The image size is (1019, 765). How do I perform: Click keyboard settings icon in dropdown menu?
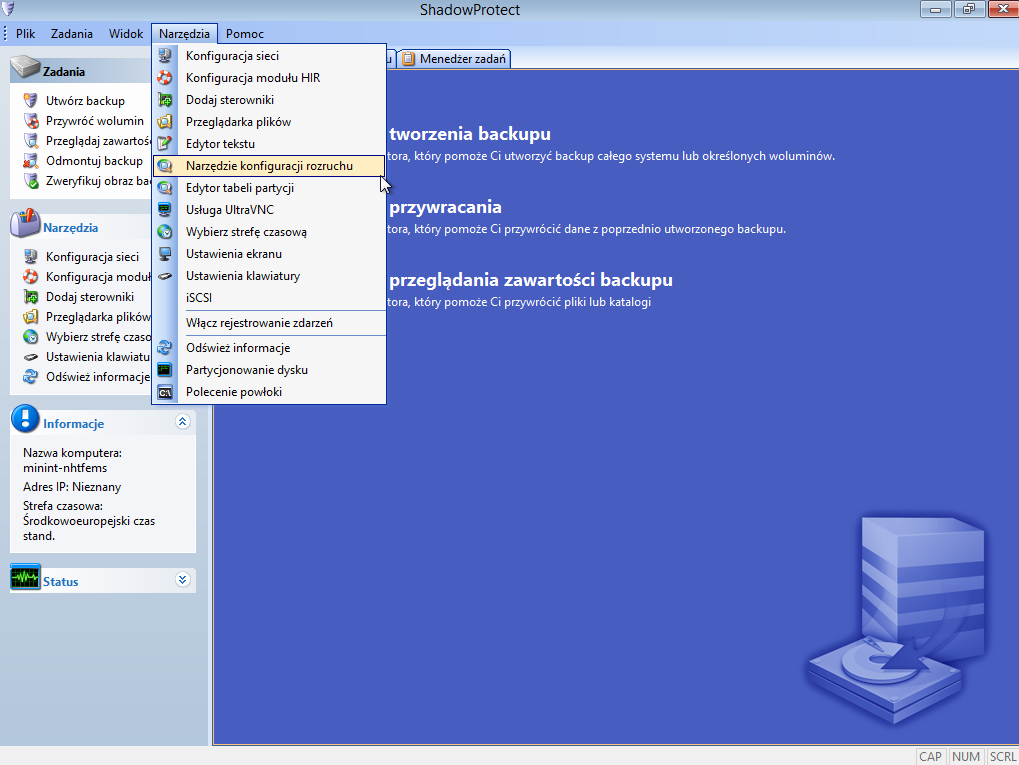pos(165,276)
